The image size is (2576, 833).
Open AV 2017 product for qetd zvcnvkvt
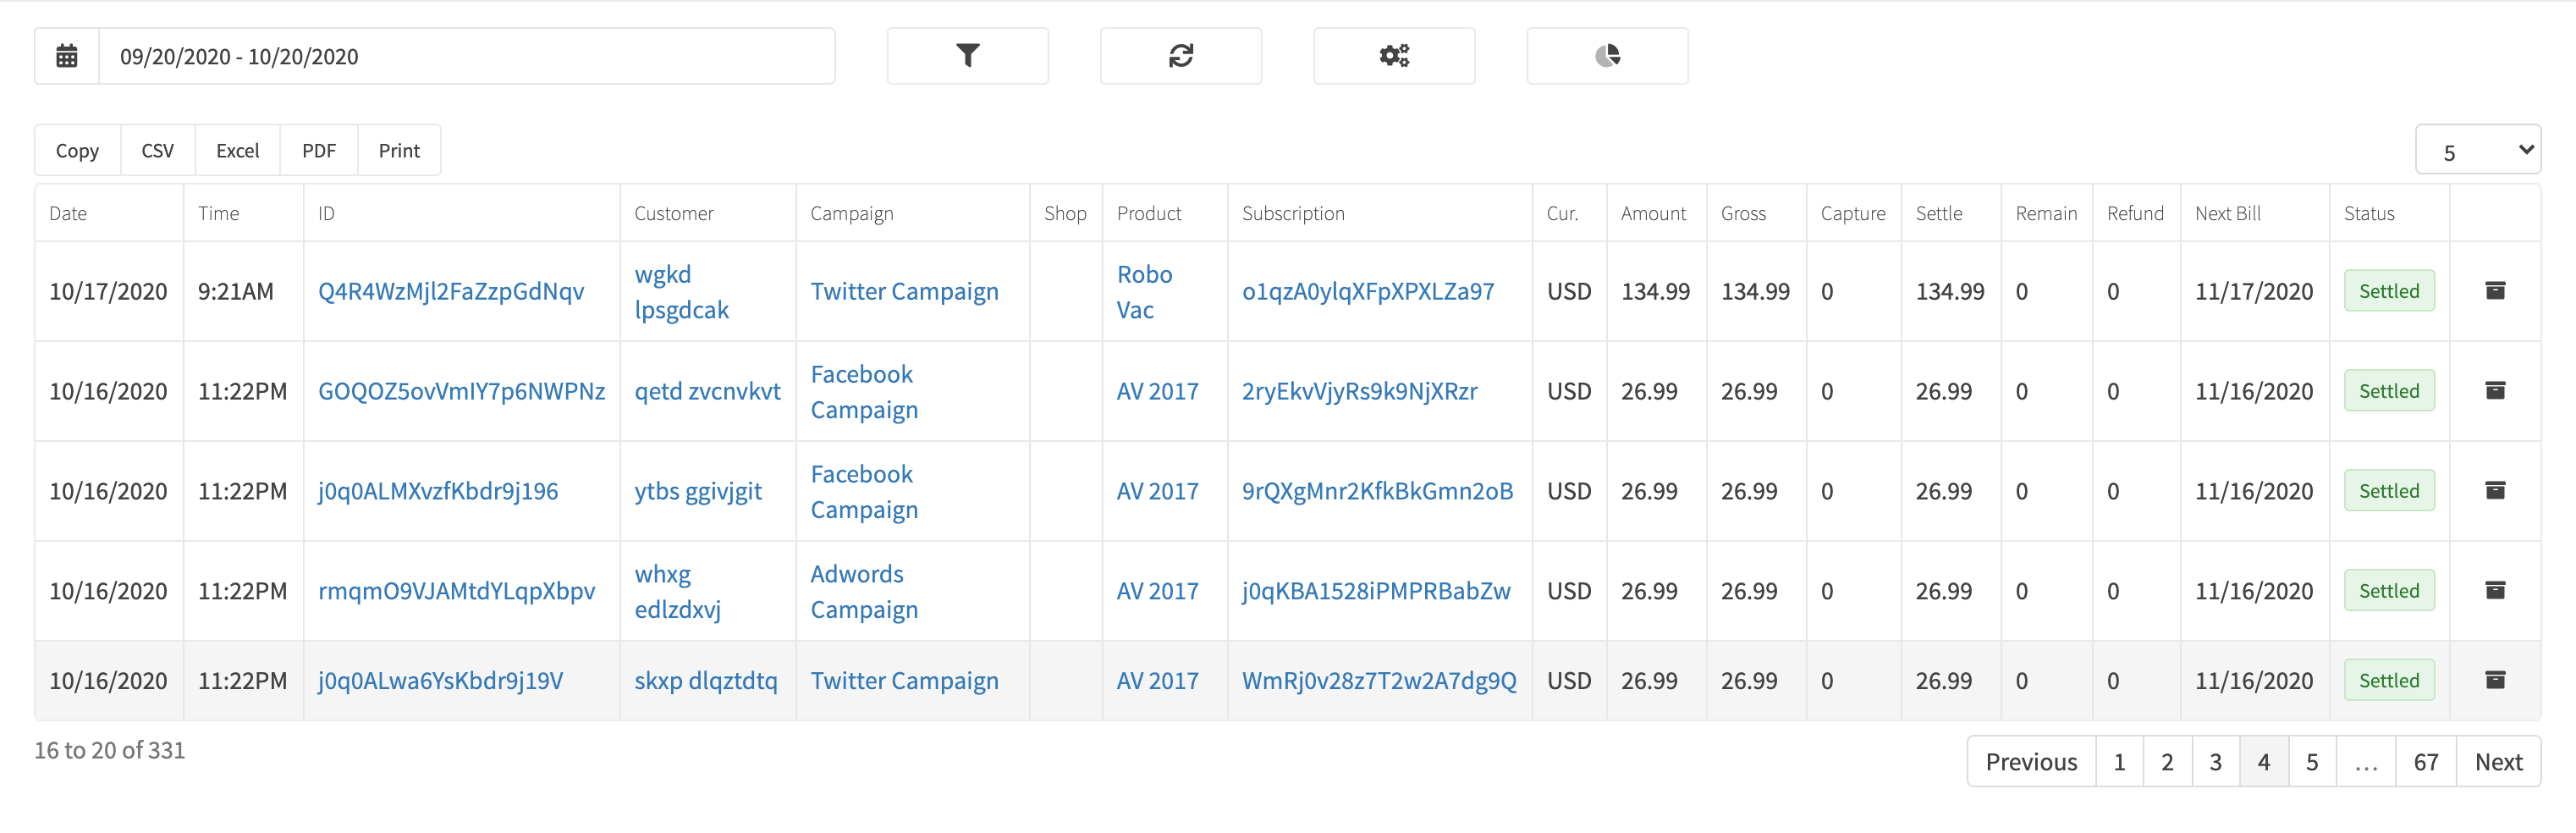point(1157,391)
